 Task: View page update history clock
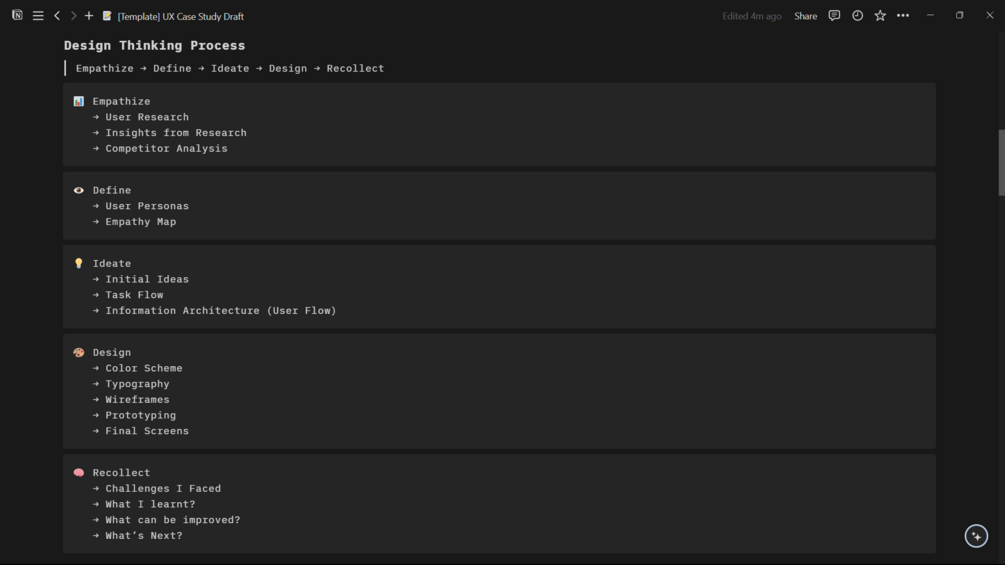pyautogui.click(x=857, y=16)
